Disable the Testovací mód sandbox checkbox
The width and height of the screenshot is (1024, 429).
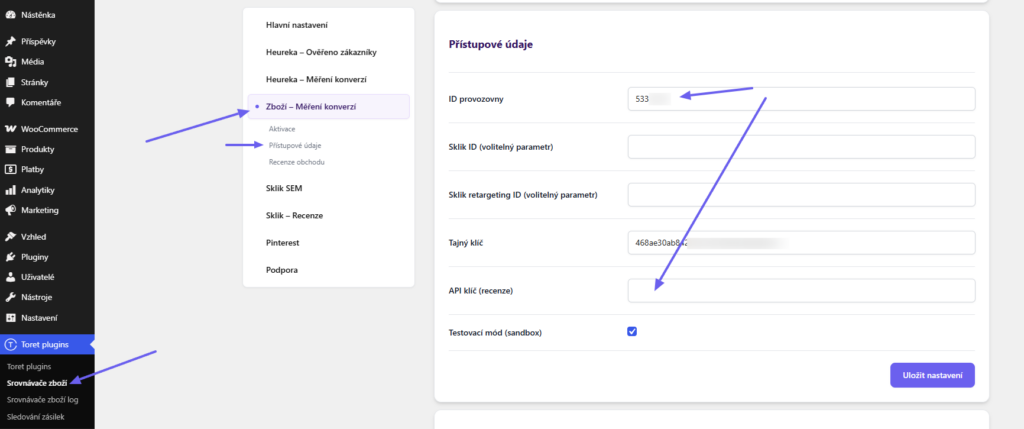[x=632, y=332]
